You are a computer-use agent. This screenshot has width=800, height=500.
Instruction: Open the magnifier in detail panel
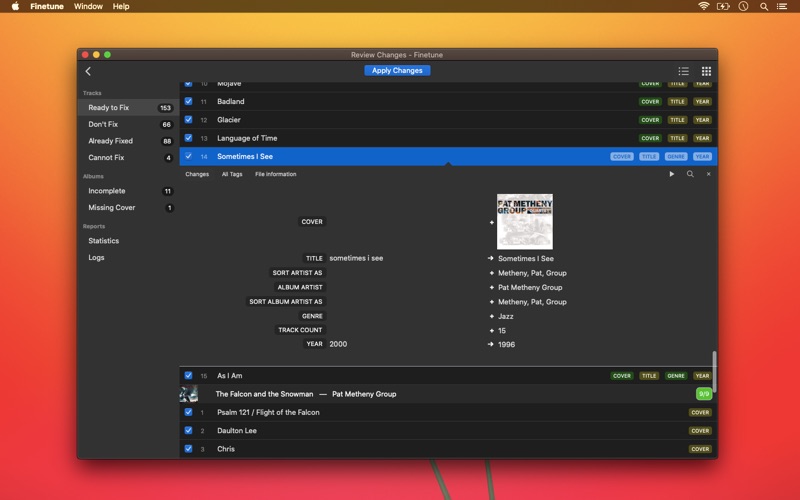click(x=690, y=174)
